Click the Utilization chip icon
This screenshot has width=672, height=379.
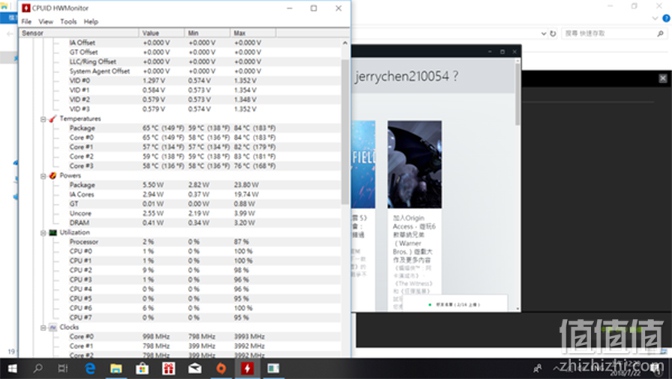(53, 233)
